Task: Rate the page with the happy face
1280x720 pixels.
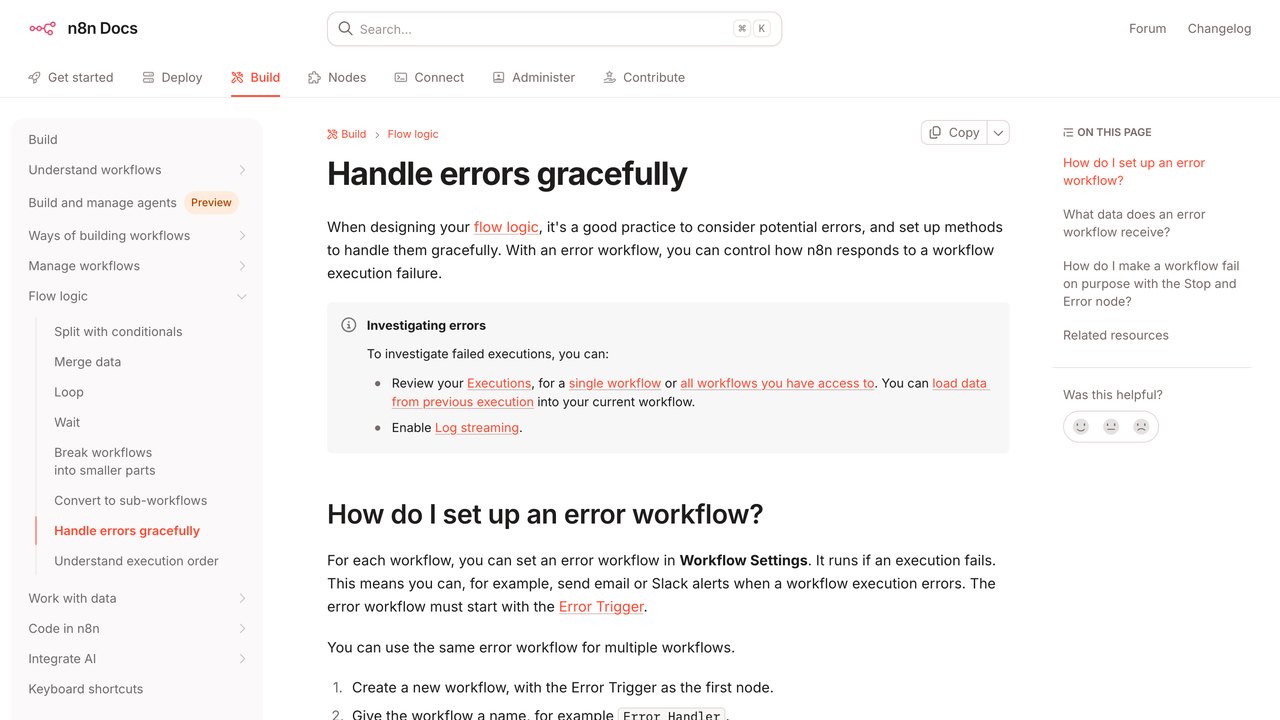Action: click(x=1081, y=427)
